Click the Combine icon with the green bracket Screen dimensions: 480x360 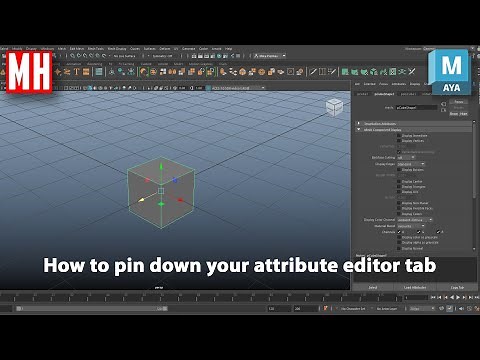[x=144, y=72]
